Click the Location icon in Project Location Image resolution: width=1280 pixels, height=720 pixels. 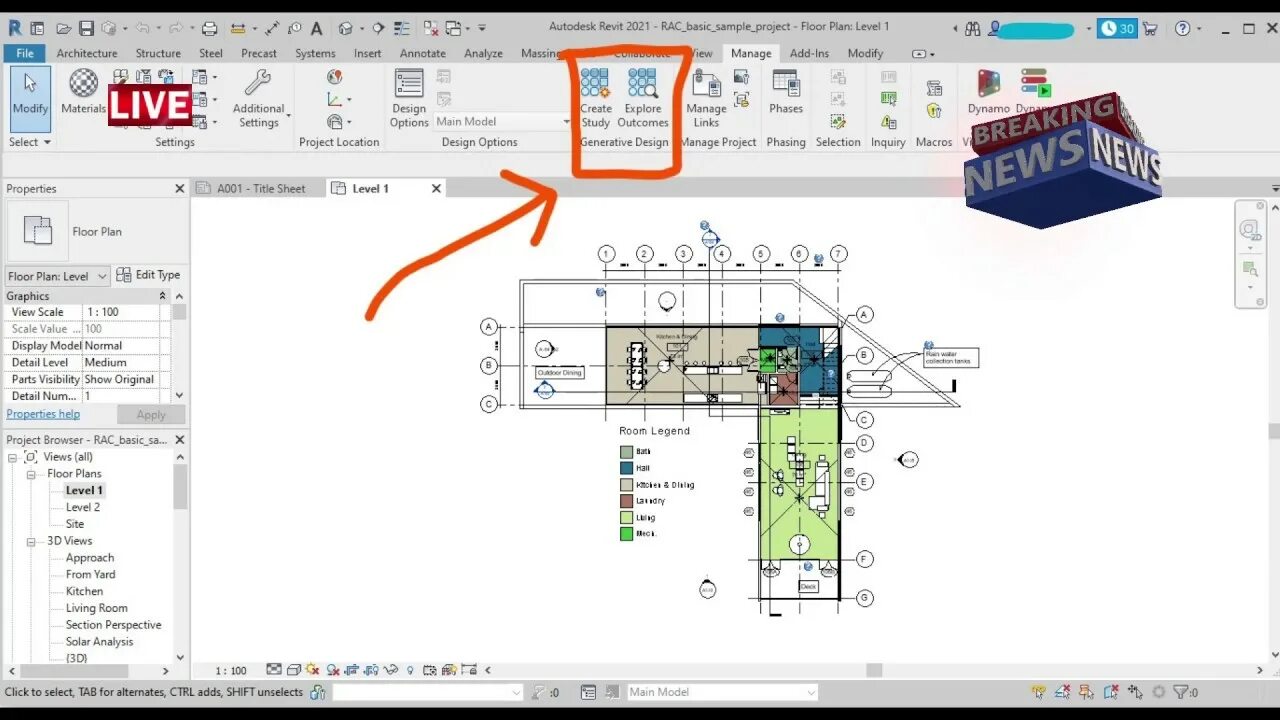(335, 77)
